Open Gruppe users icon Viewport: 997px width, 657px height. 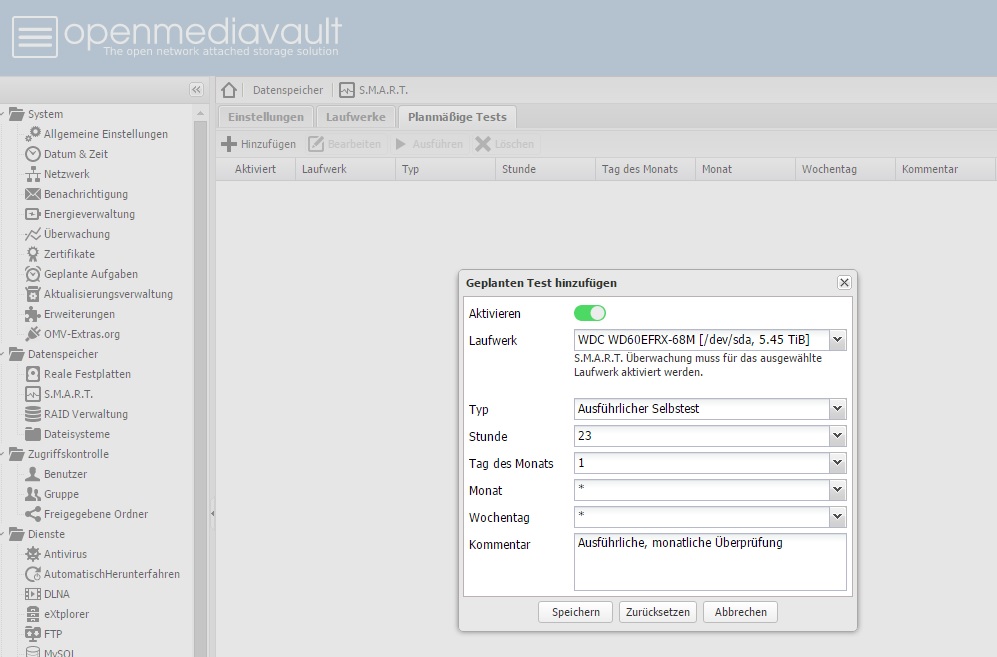point(33,494)
